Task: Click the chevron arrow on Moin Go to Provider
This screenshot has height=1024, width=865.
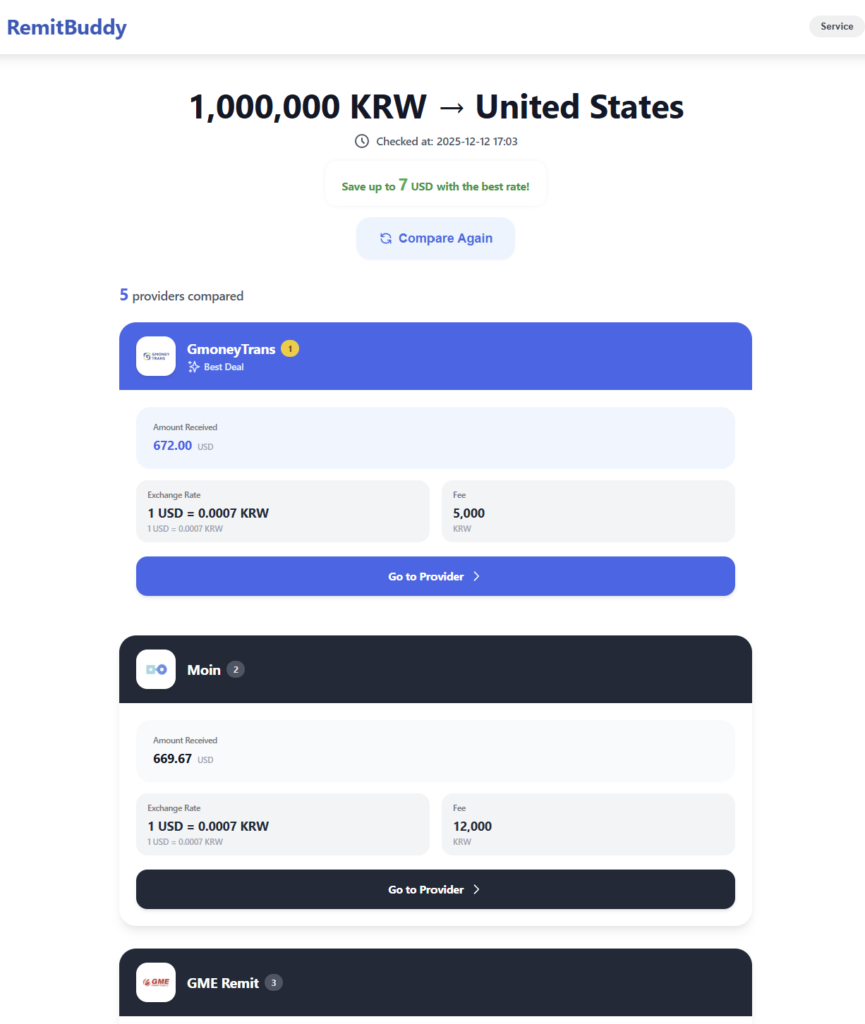Action: [x=477, y=889]
